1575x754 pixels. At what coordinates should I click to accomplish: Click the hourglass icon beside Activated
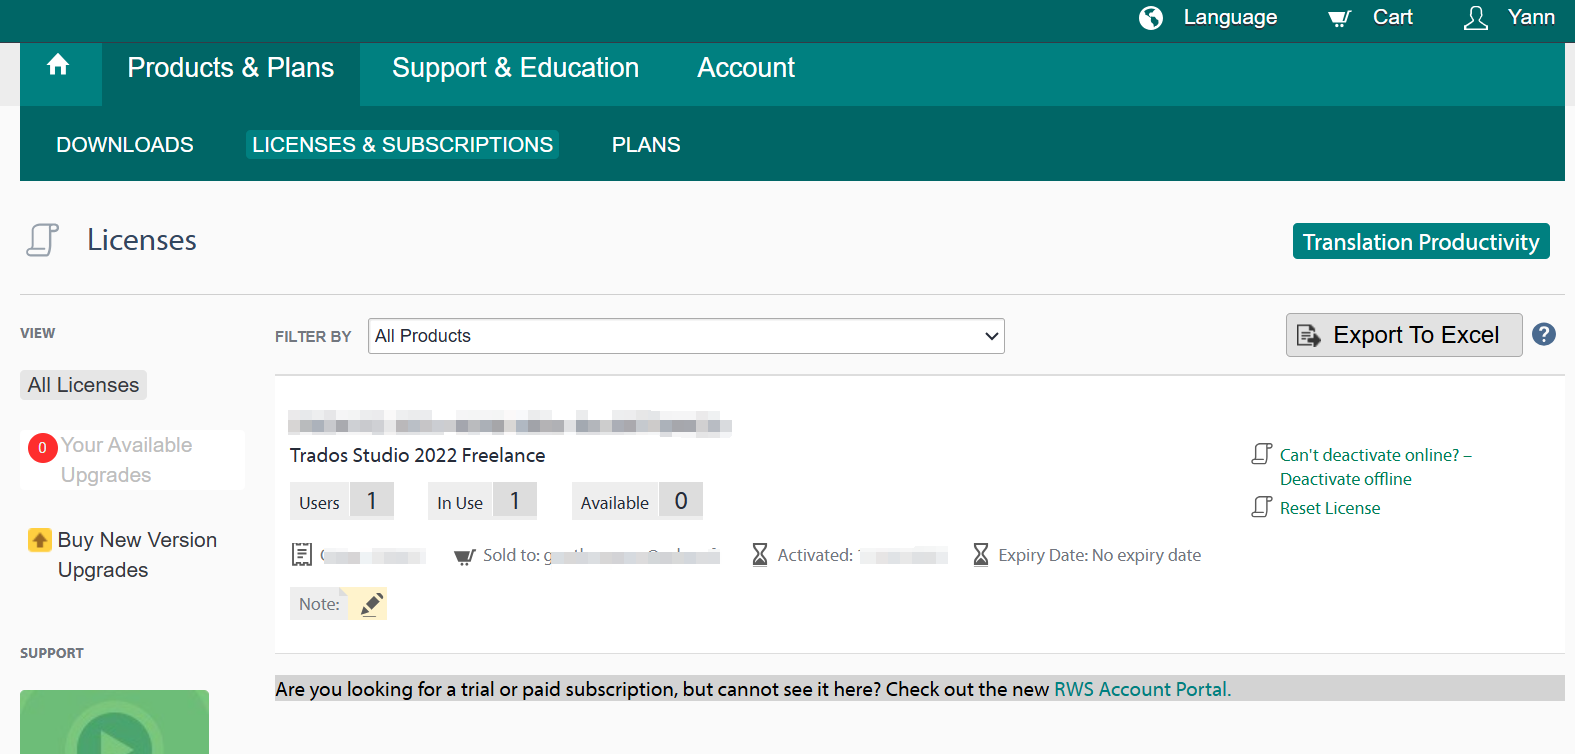point(760,554)
